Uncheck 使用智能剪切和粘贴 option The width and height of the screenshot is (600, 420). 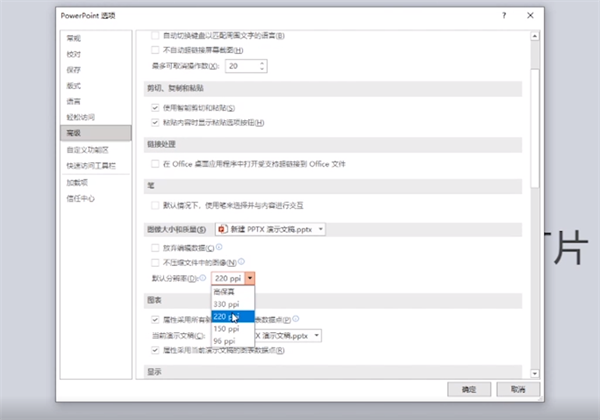155,108
